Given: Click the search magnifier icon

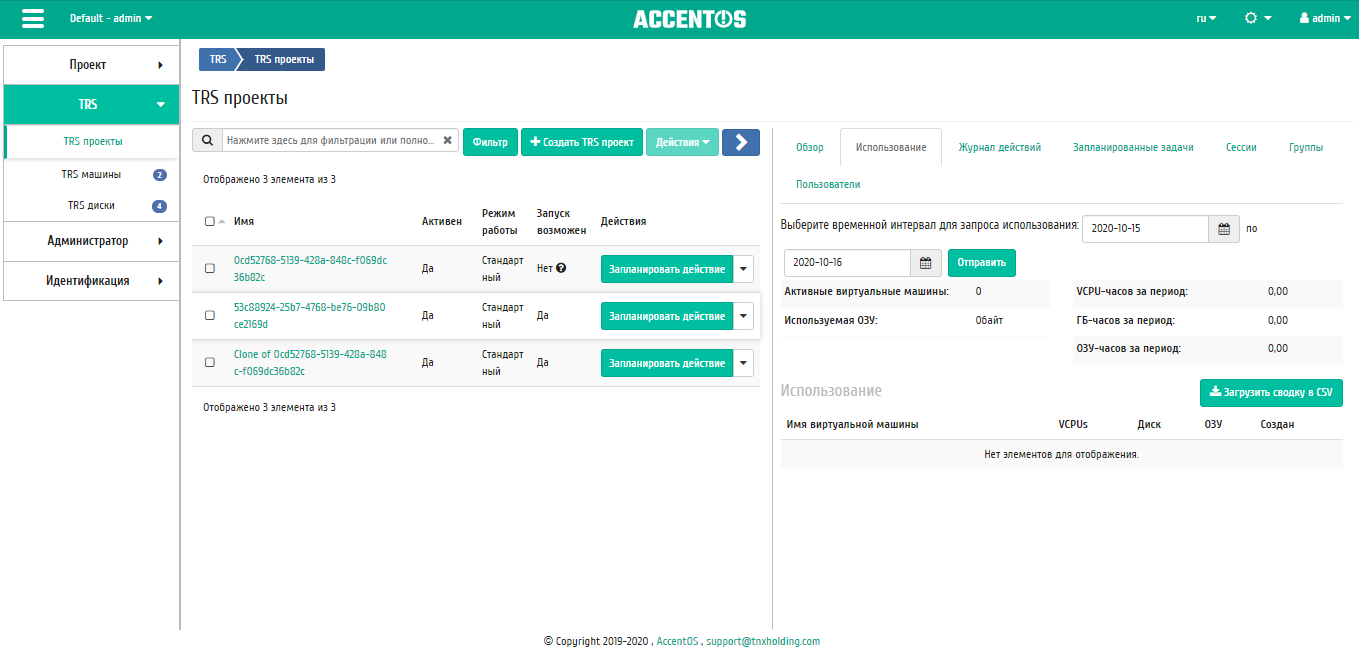Looking at the screenshot, I should (x=207, y=141).
